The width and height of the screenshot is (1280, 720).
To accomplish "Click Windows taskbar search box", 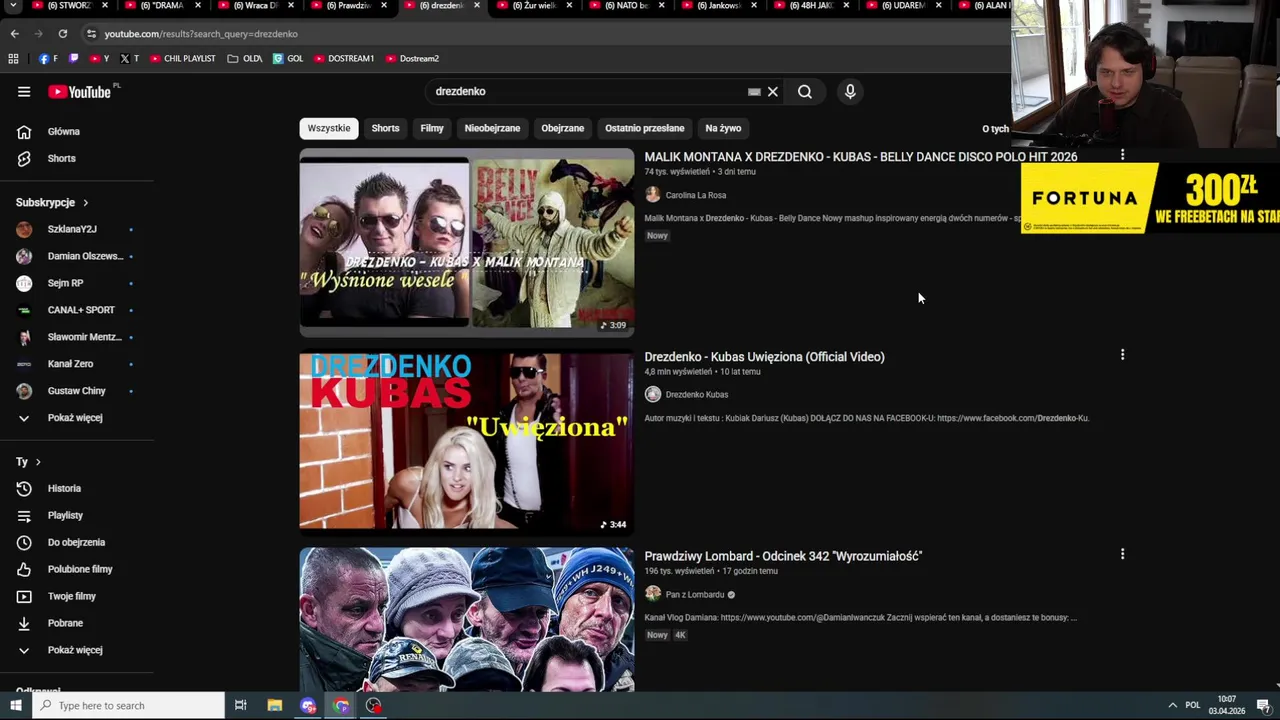I will pyautogui.click(x=128, y=706).
